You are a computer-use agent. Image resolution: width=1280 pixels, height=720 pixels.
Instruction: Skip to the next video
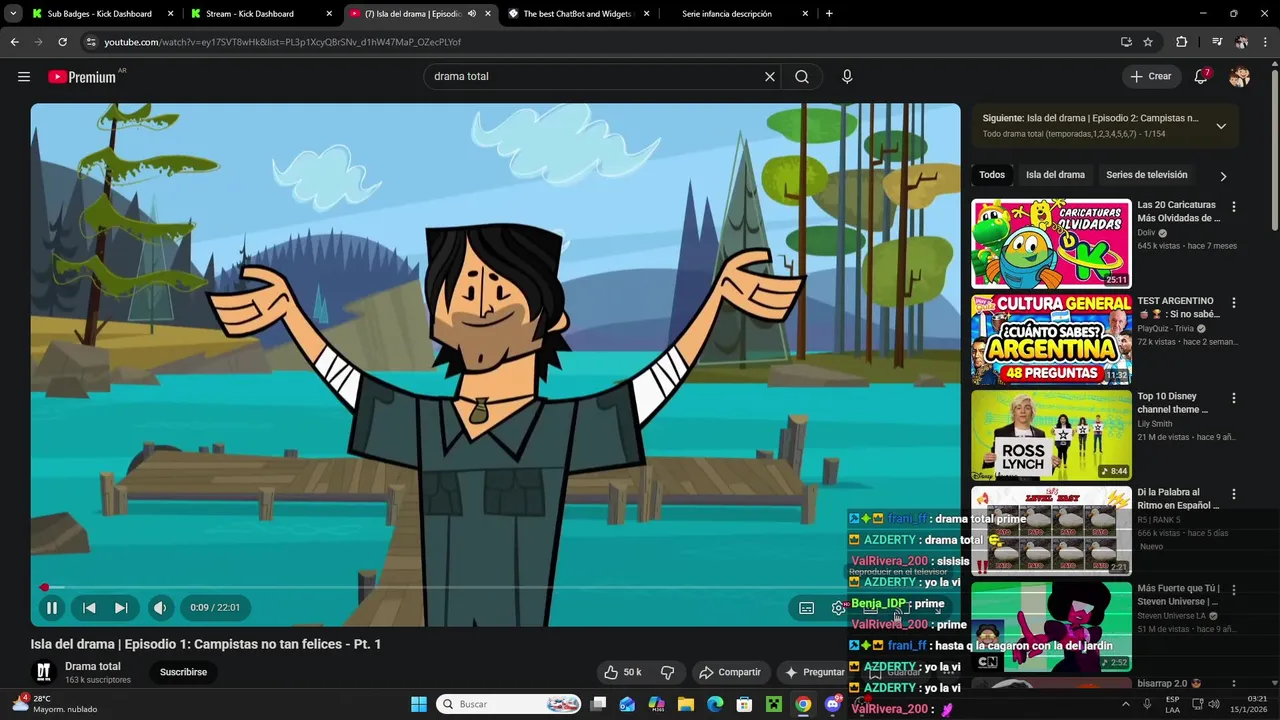click(121, 607)
